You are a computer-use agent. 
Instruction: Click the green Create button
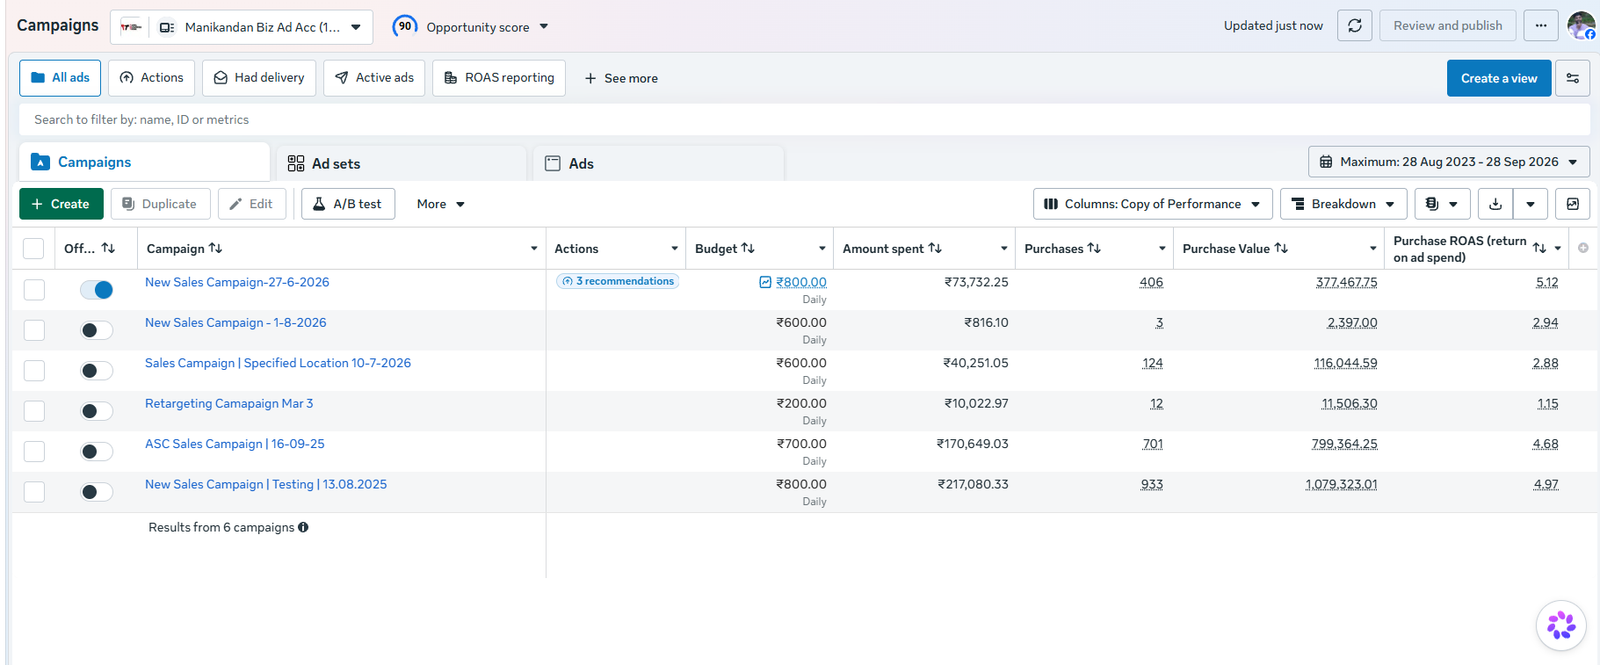pos(61,204)
